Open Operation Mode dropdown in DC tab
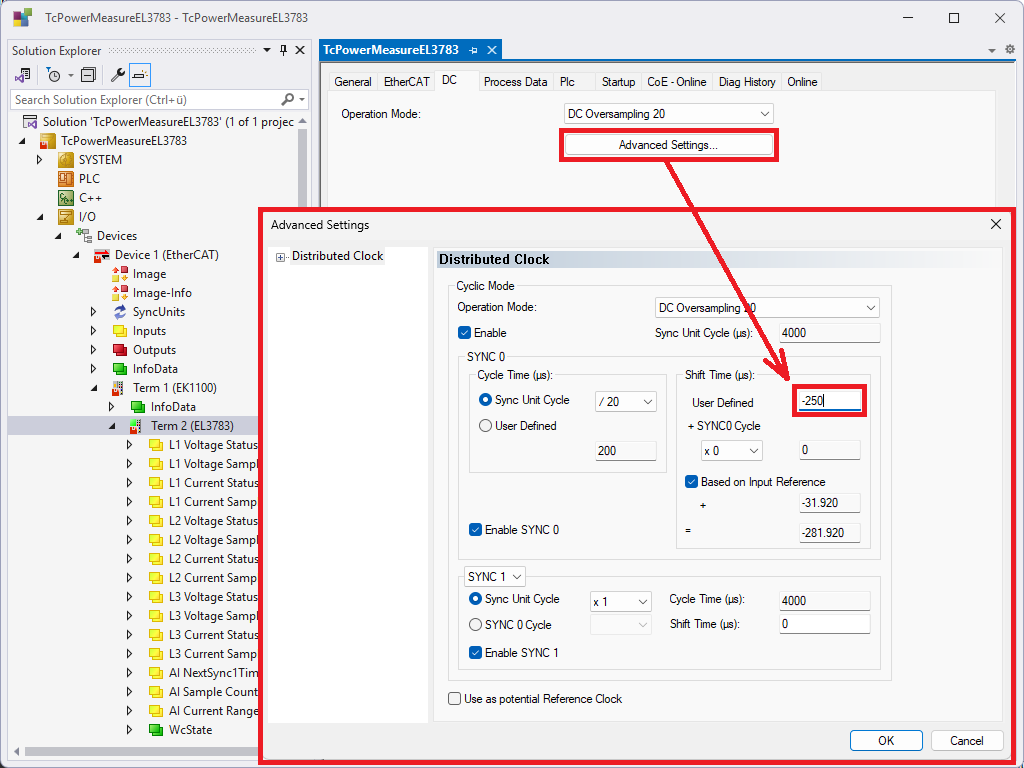1024x768 pixels. click(x=669, y=114)
